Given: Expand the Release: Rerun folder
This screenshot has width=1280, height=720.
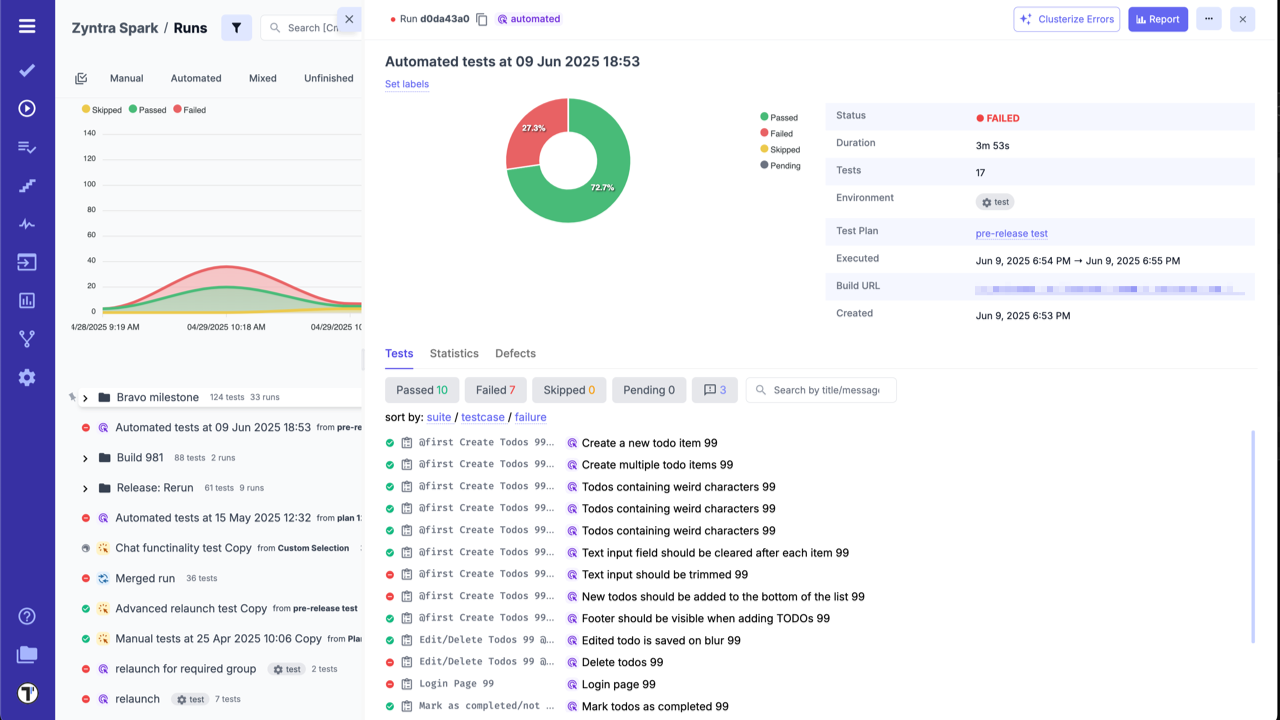Looking at the screenshot, I should coord(85,489).
